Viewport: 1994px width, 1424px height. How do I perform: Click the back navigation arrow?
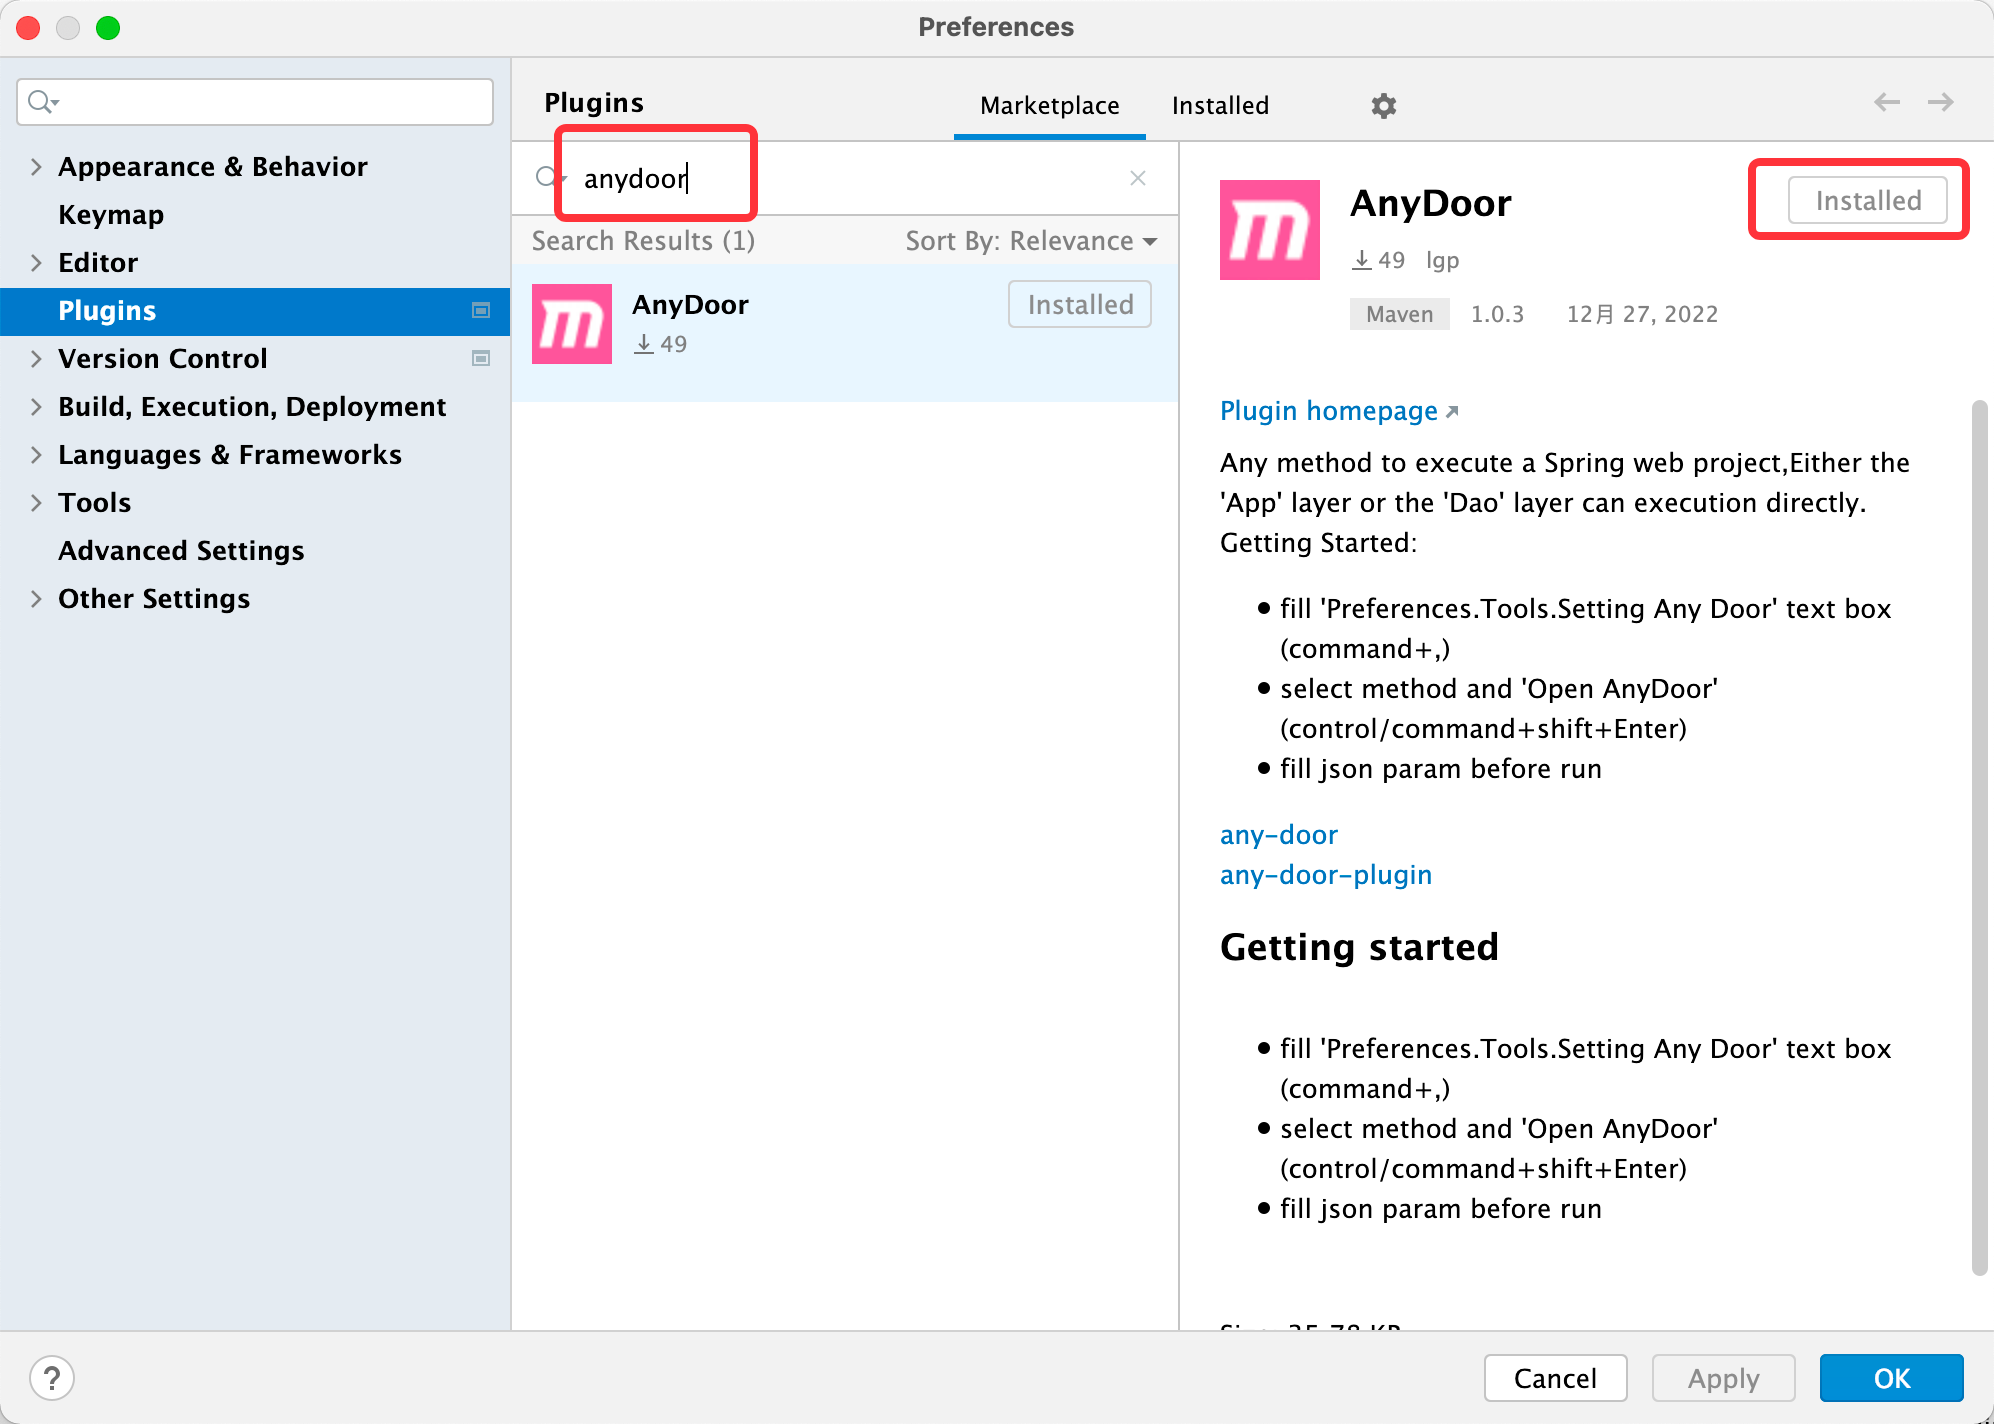(1886, 102)
